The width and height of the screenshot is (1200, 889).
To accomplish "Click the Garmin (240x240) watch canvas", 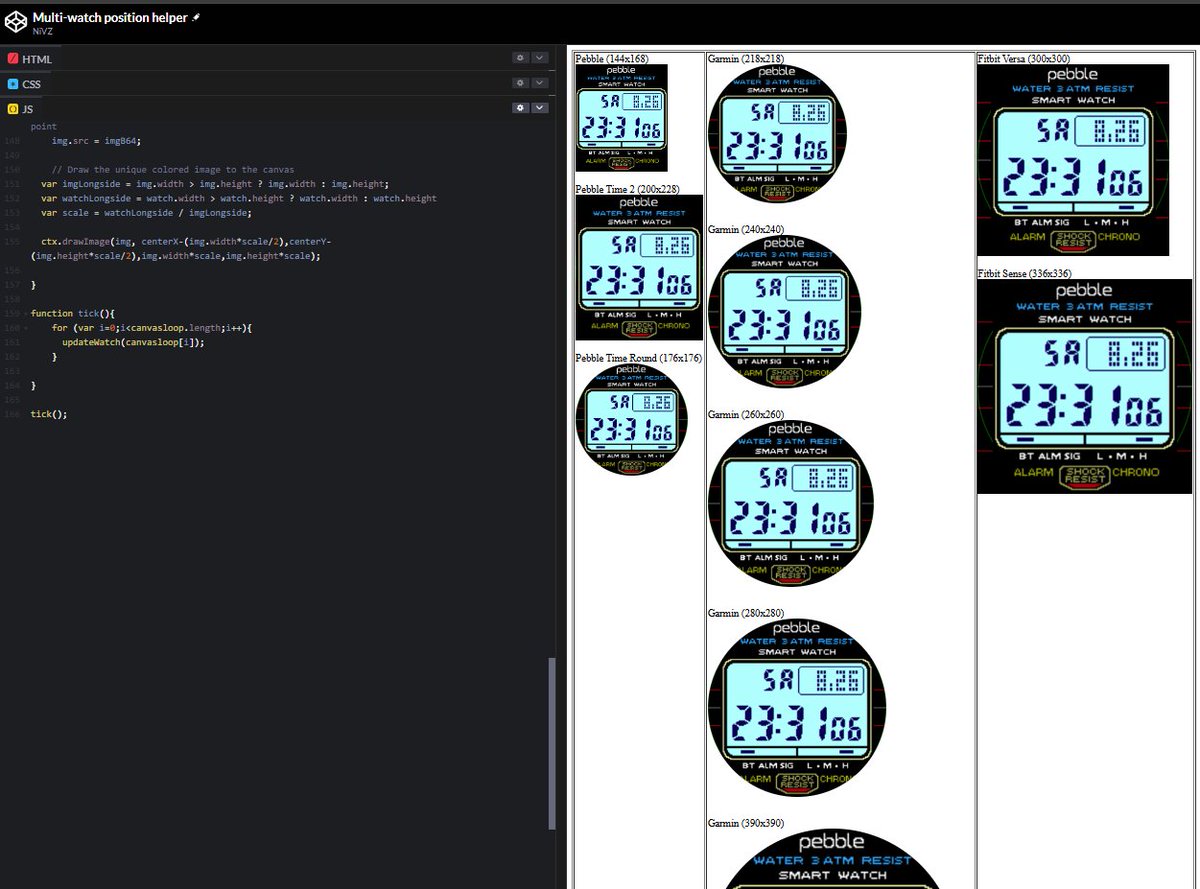I will 784,312.
